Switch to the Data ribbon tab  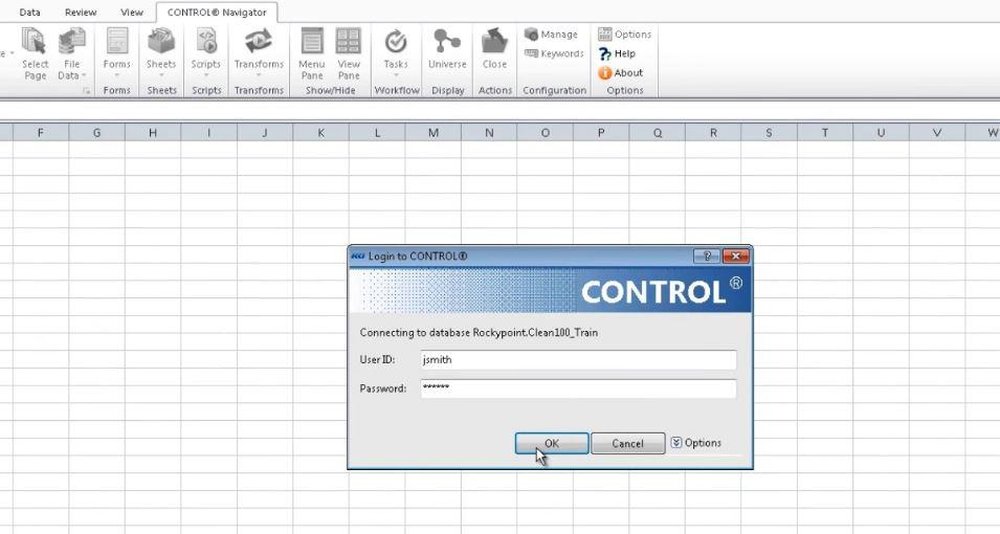click(x=29, y=12)
